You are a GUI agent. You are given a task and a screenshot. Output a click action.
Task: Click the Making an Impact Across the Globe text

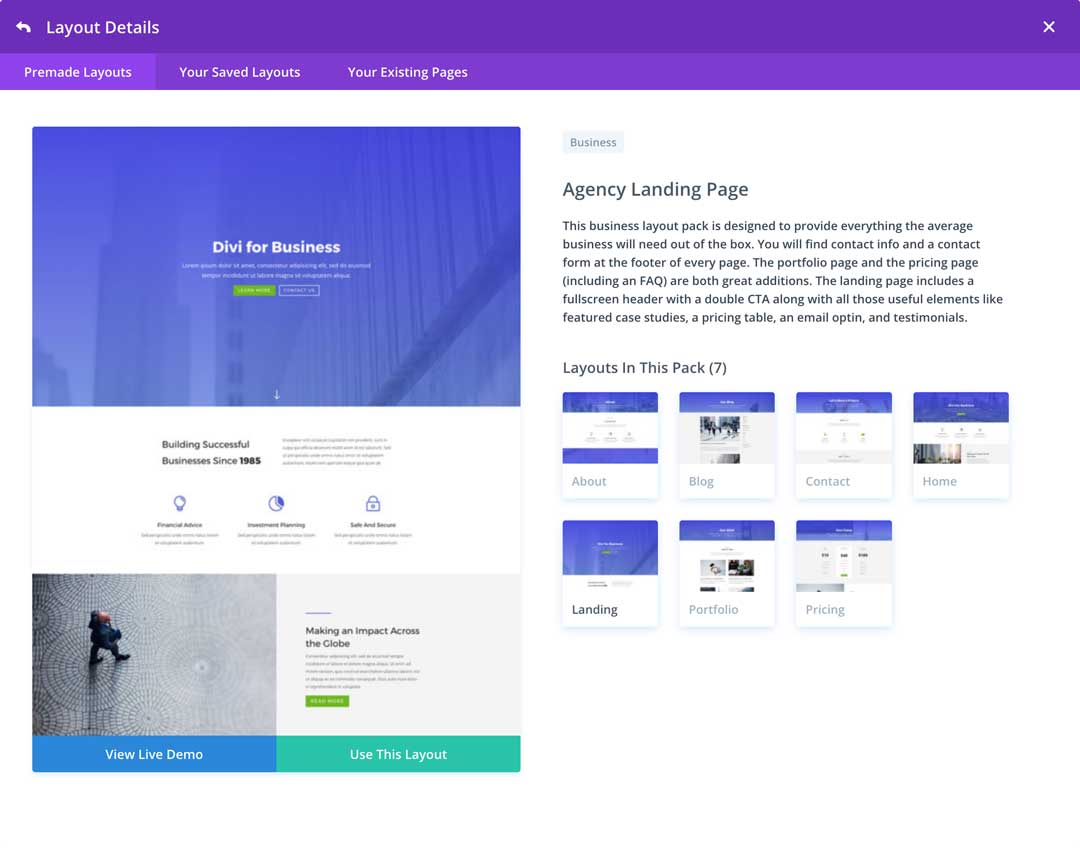(362, 637)
